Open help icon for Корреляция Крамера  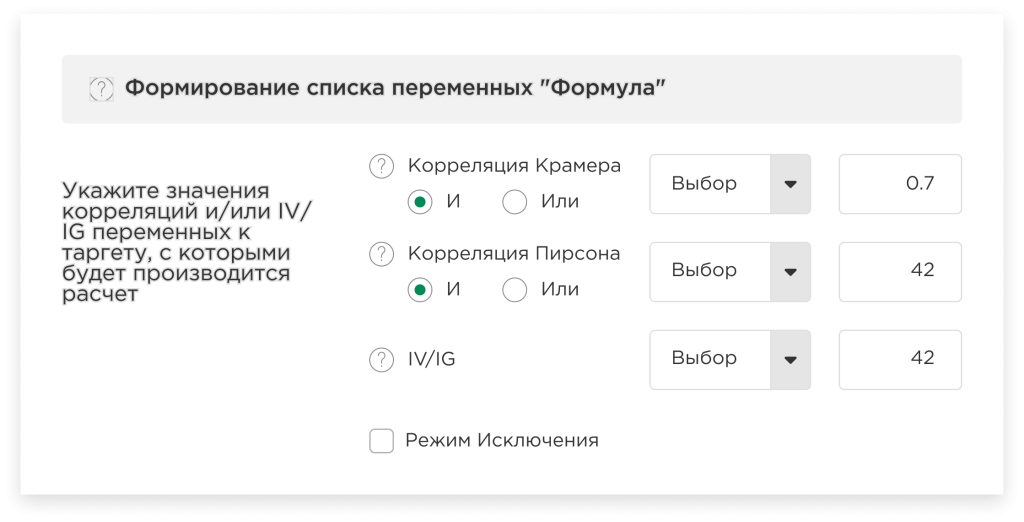(x=381, y=167)
